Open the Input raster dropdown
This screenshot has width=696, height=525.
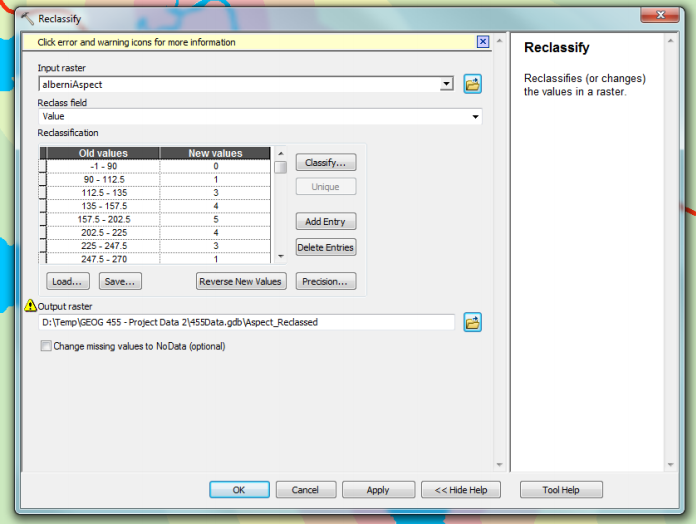coord(447,85)
